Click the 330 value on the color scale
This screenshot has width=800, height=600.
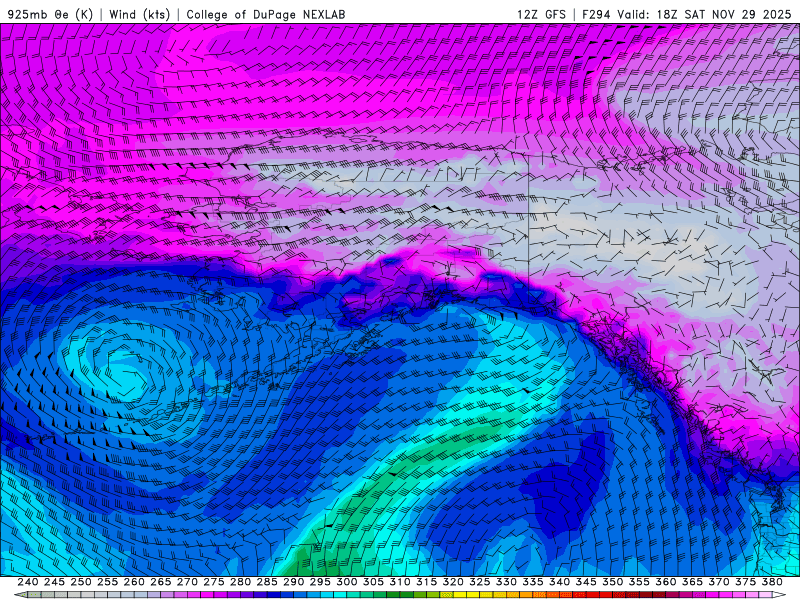[506, 582]
